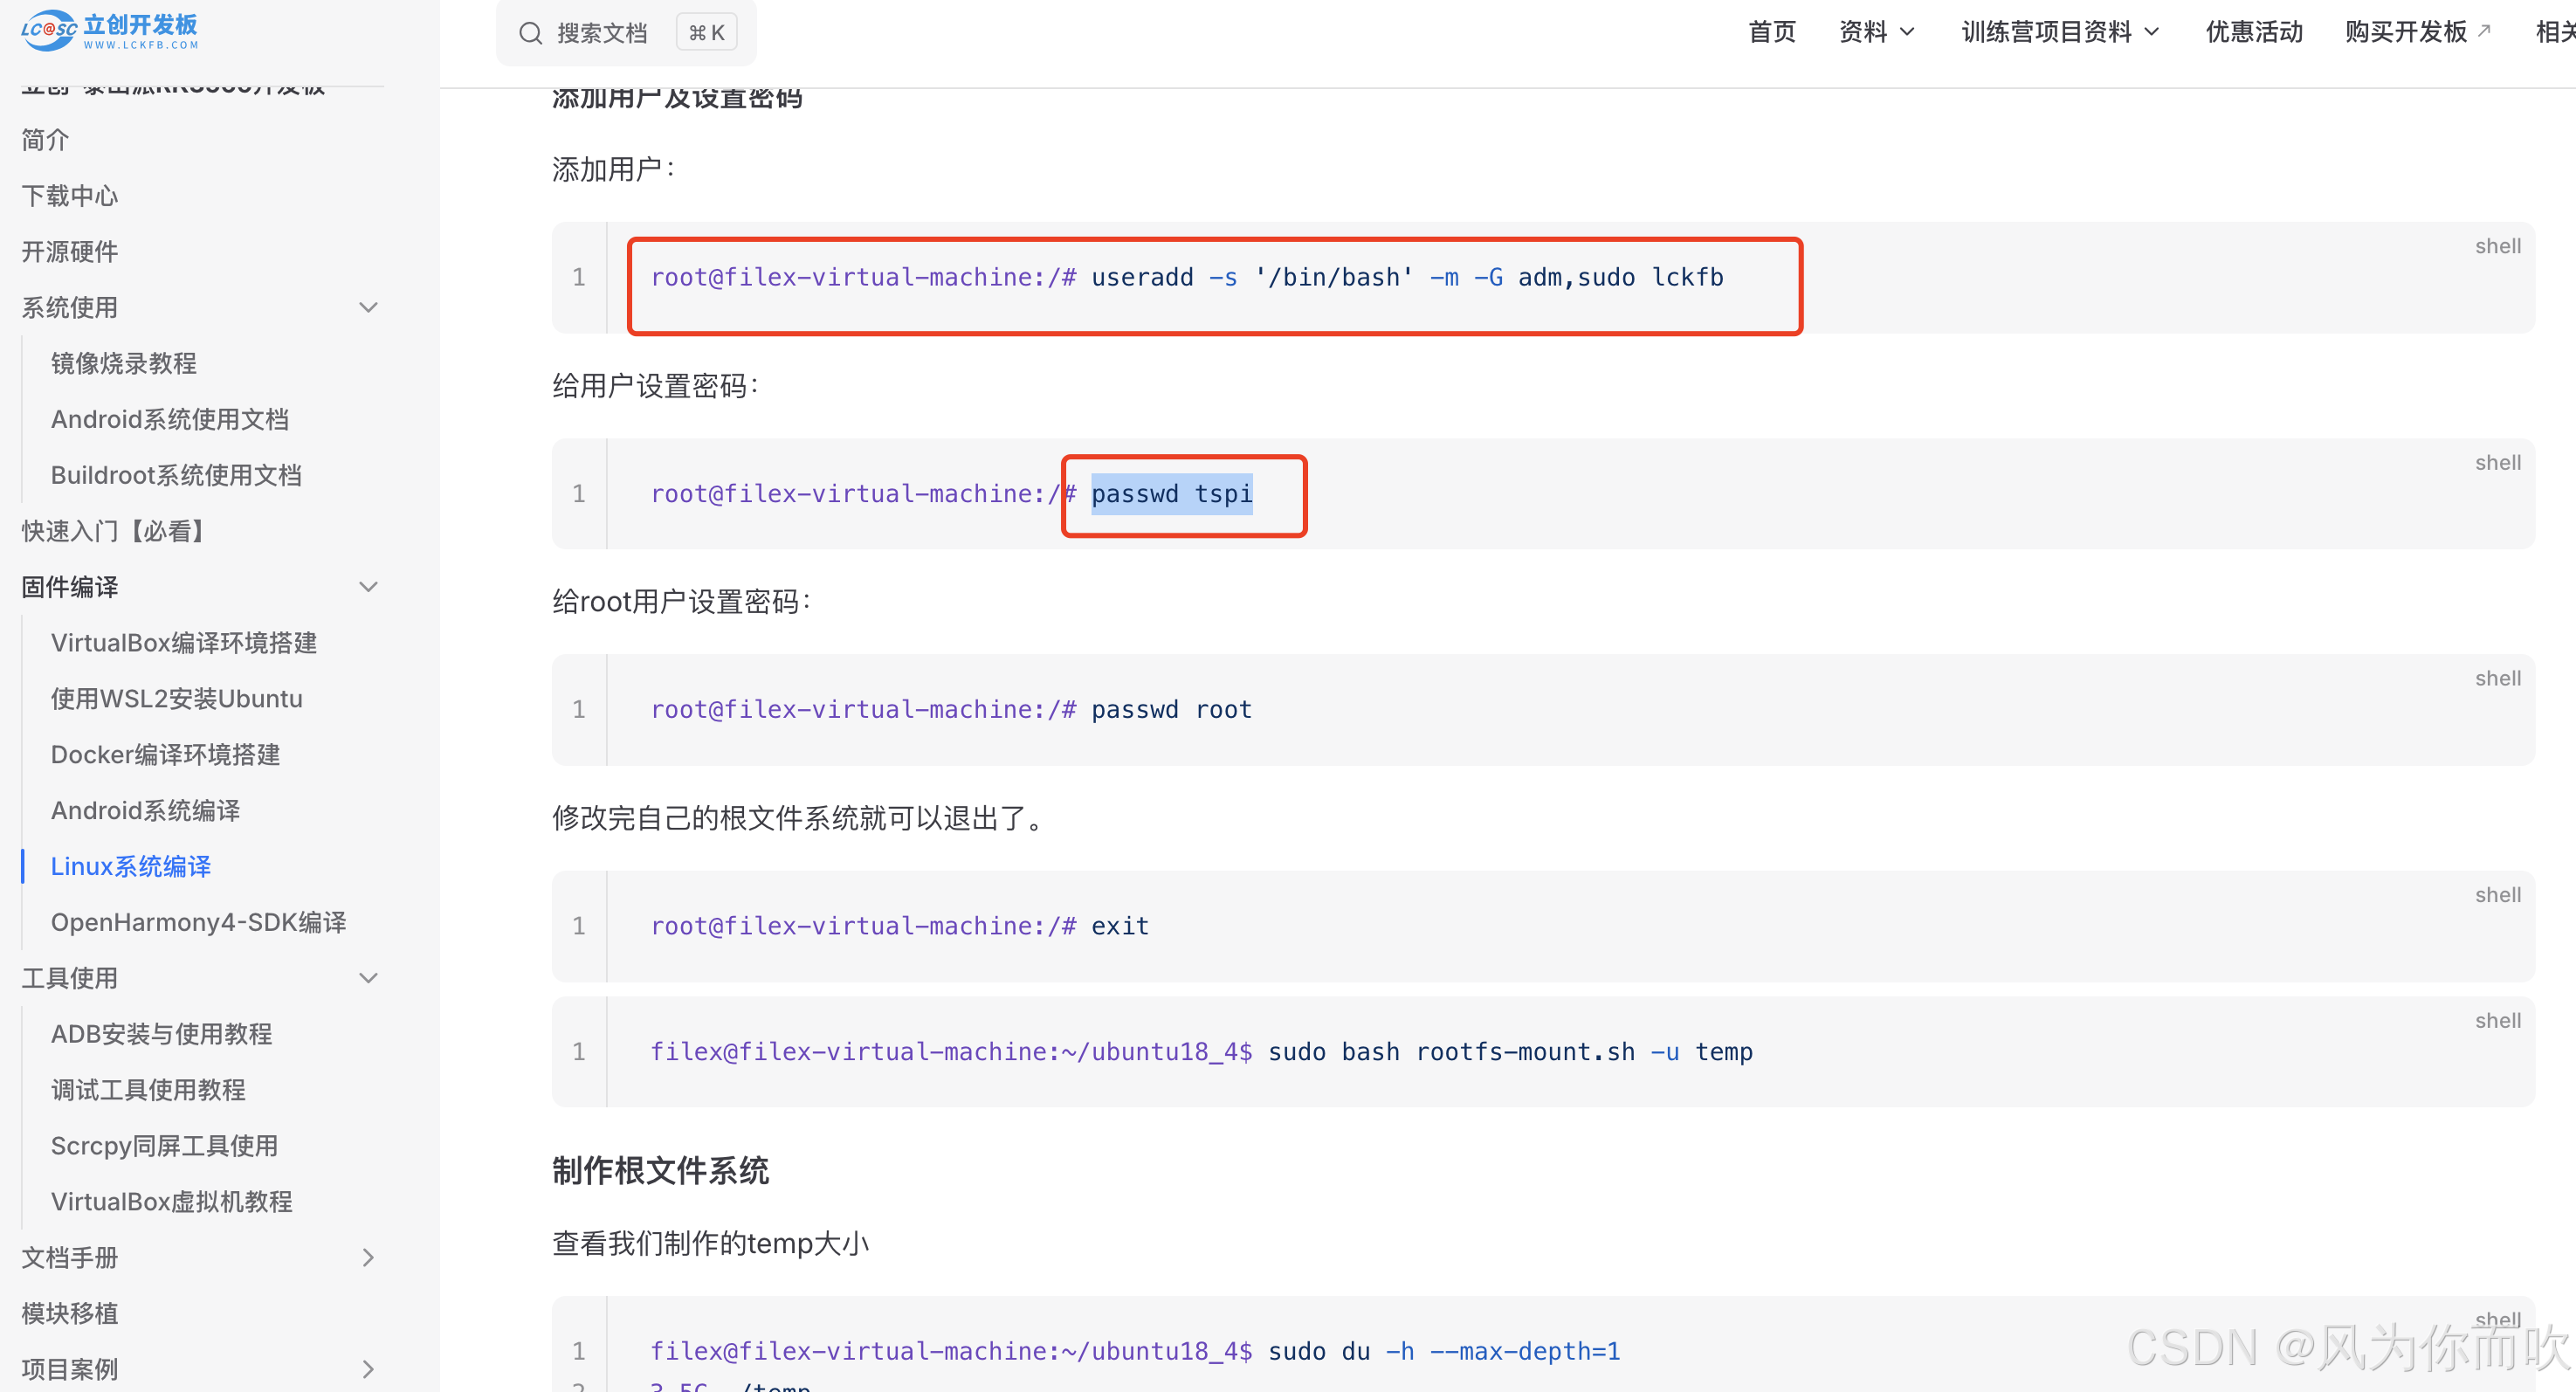The height and width of the screenshot is (1392, 2576).
Task: Collapse the 系统使用 section chevron
Action: (368, 307)
